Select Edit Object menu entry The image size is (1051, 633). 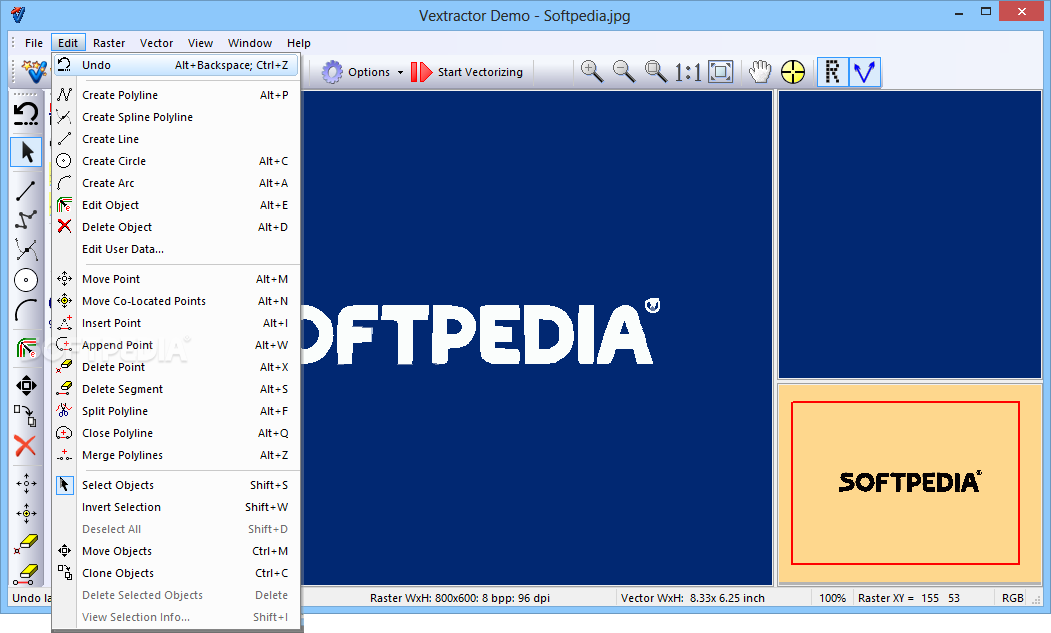(x=176, y=205)
